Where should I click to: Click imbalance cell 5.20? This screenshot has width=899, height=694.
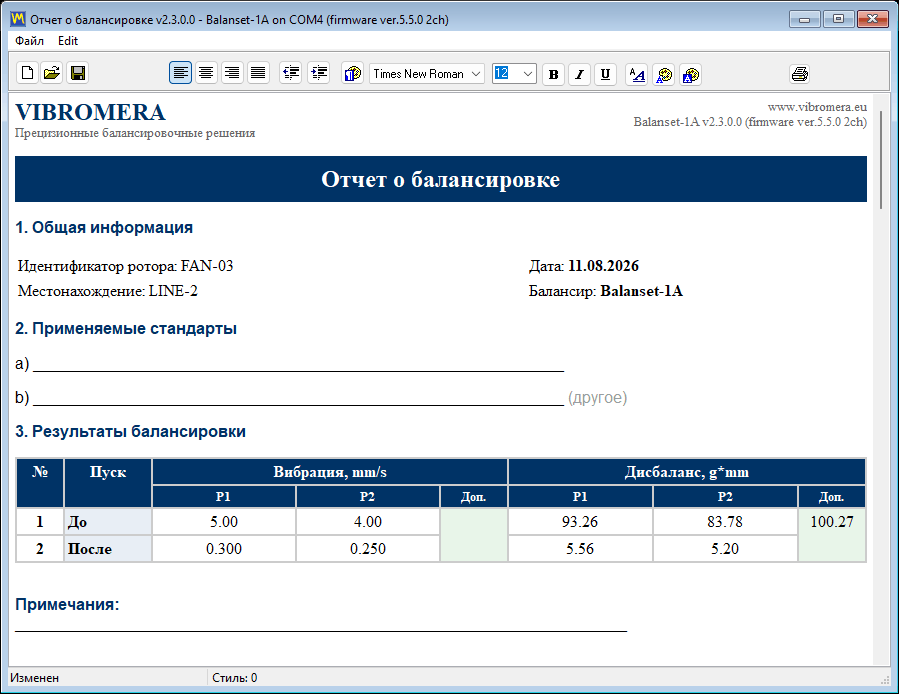(725, 549)
